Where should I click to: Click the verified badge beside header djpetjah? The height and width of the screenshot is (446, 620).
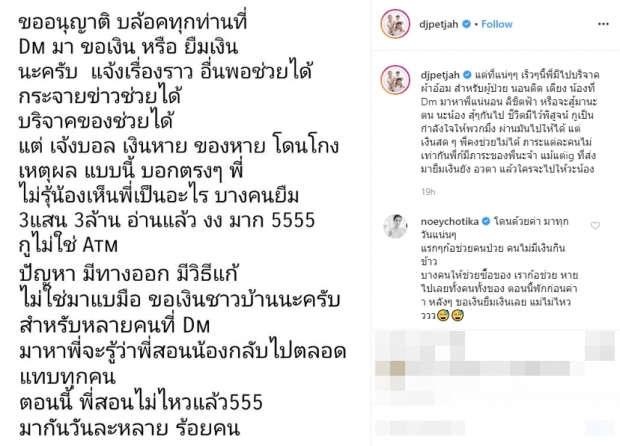click(466, 24)
